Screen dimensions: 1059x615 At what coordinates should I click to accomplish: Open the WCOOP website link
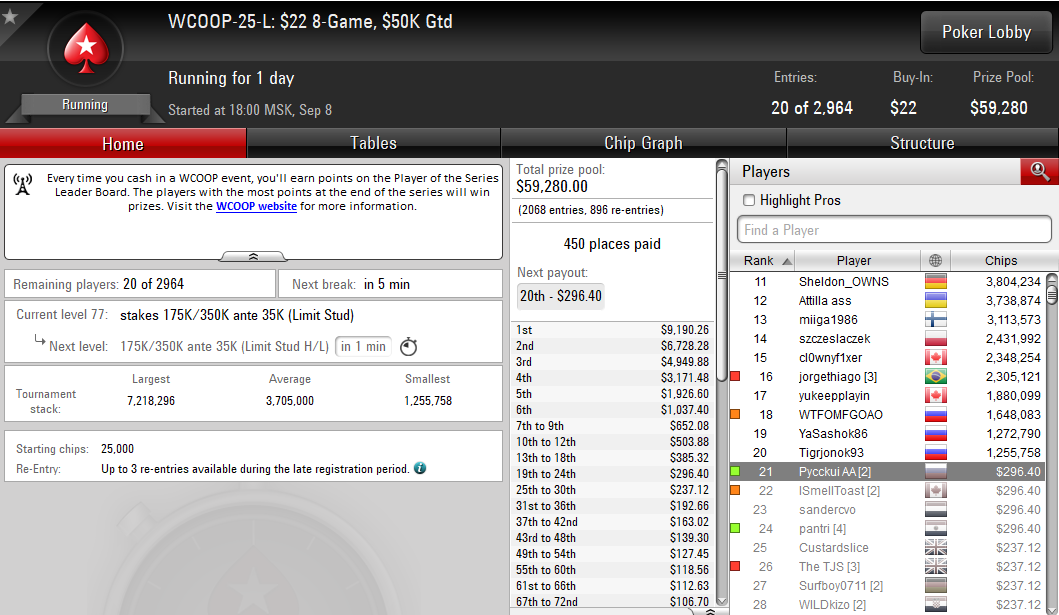(x=256, y=207)
